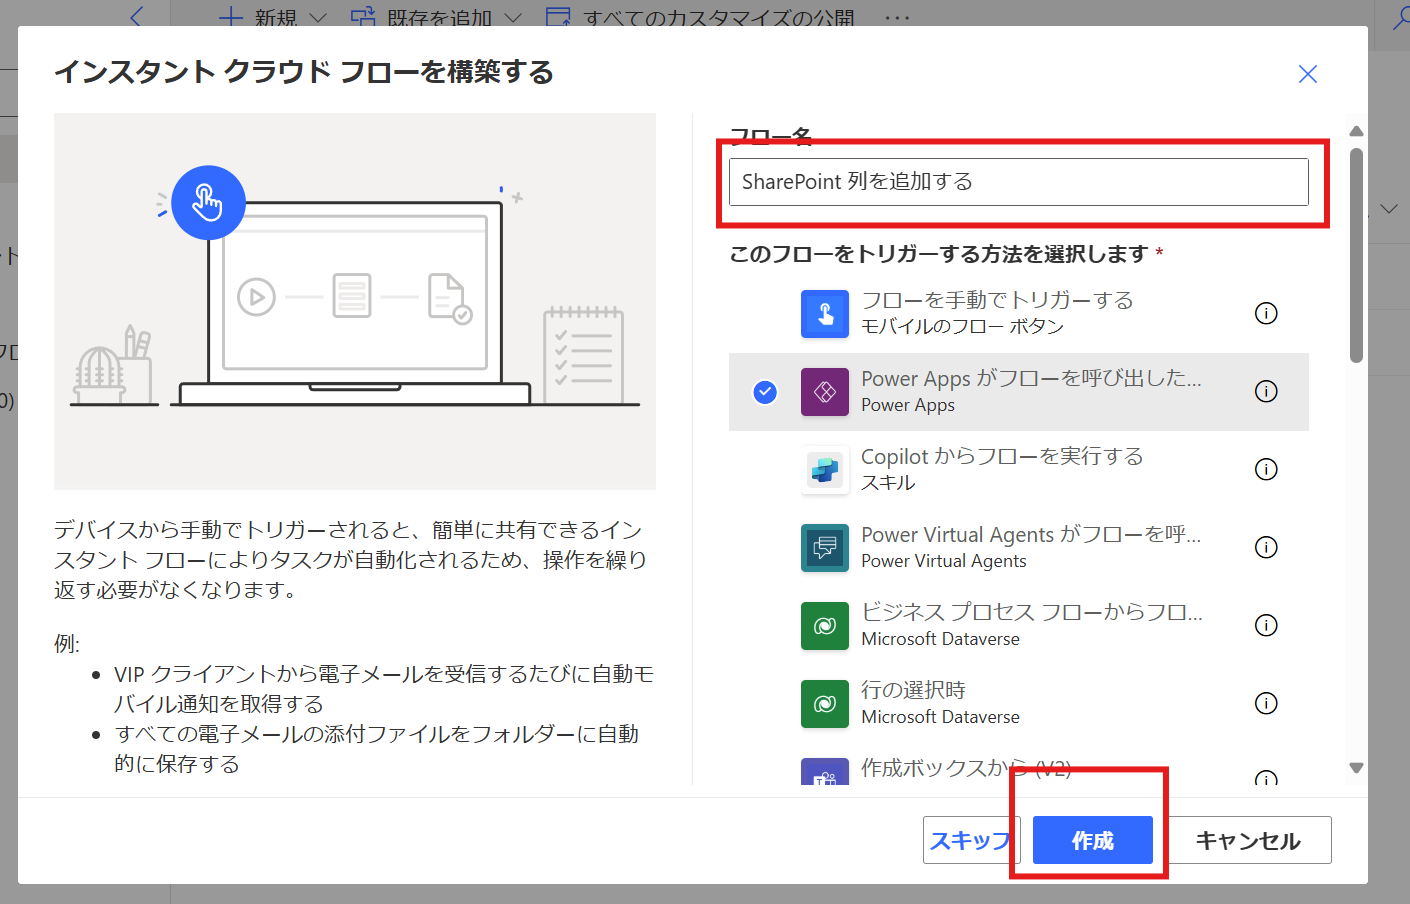
Task: Select the Power Virtual Agents がフローを呼 option
Action: pos(1019,547)
